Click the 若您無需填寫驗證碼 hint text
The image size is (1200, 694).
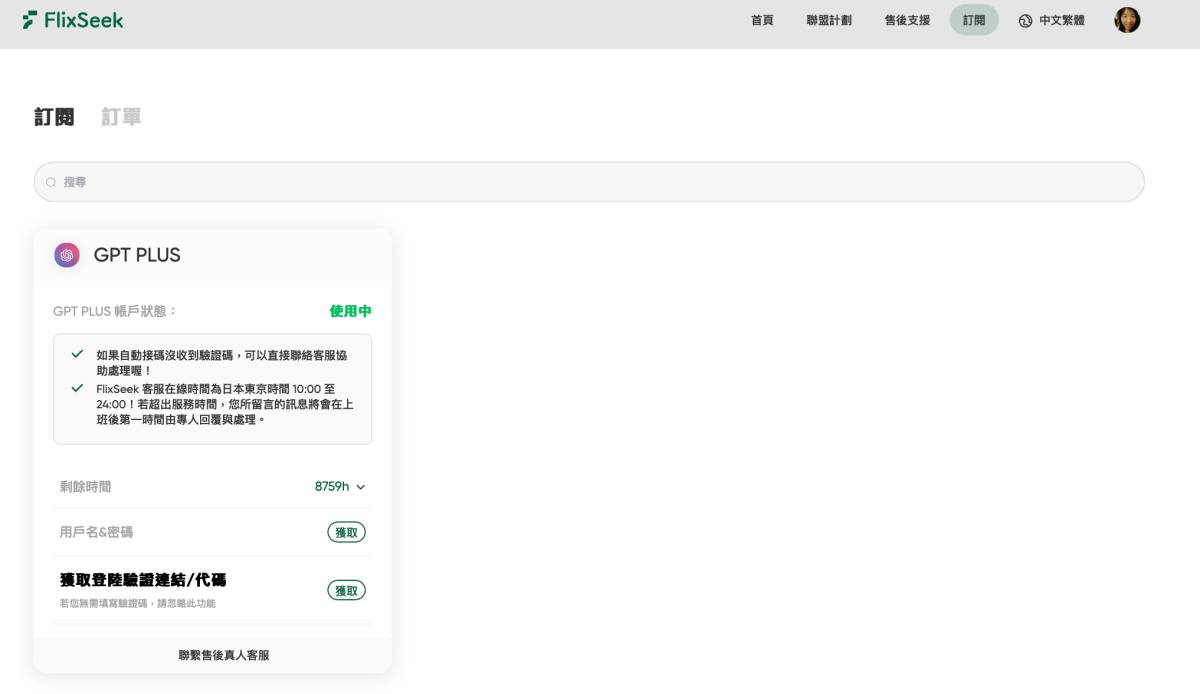point(137,603)
